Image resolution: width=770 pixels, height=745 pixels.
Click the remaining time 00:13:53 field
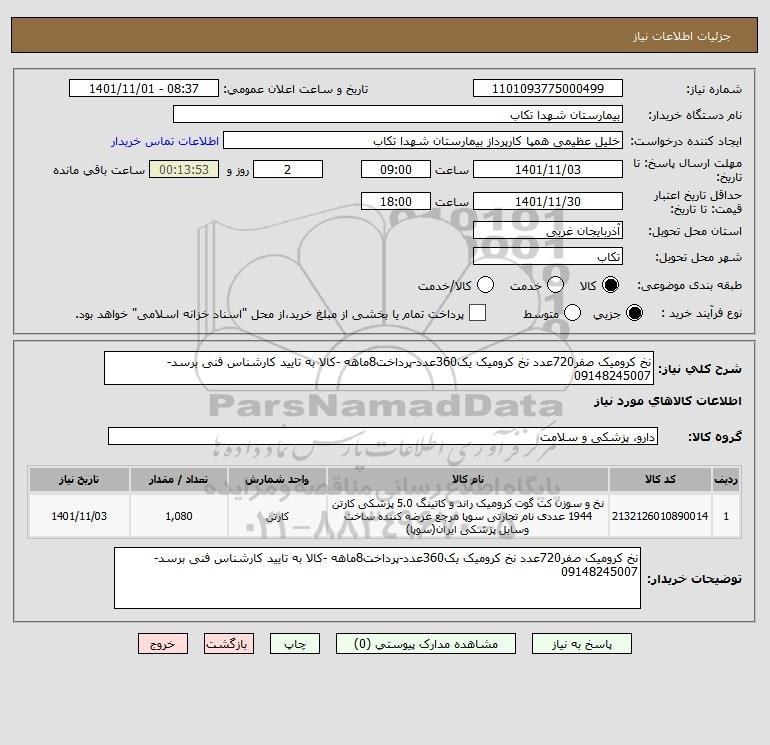[x=184, y=169]
